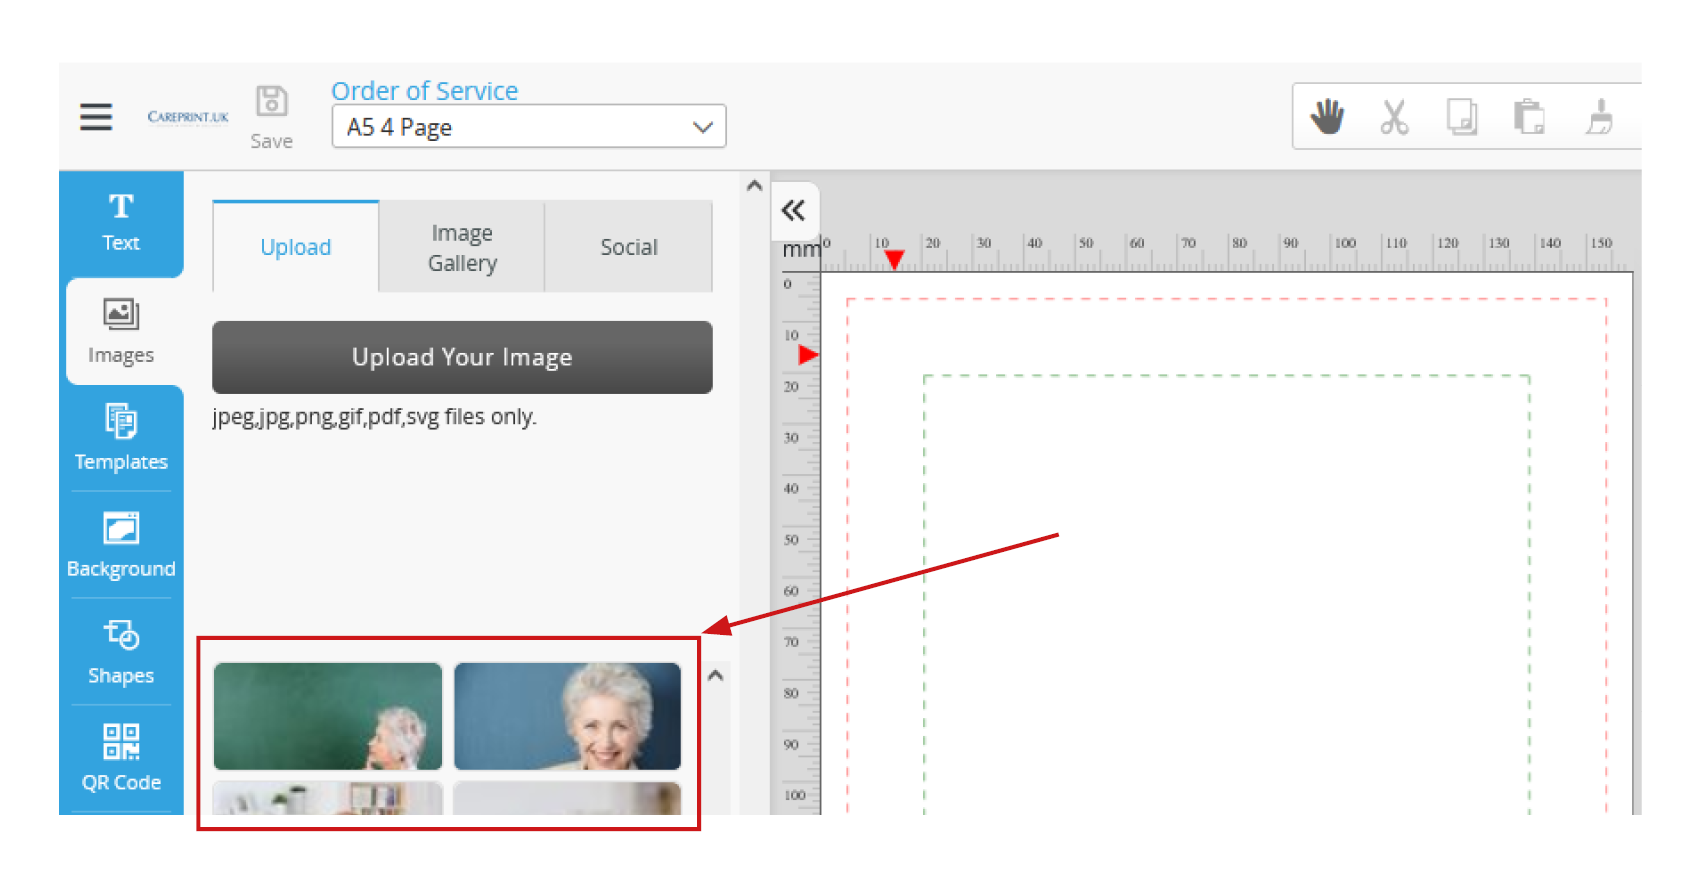Viewport: 1701px width, 874px height.
Task: Select the Pan hand tool
Action: tap(1327, 117)
